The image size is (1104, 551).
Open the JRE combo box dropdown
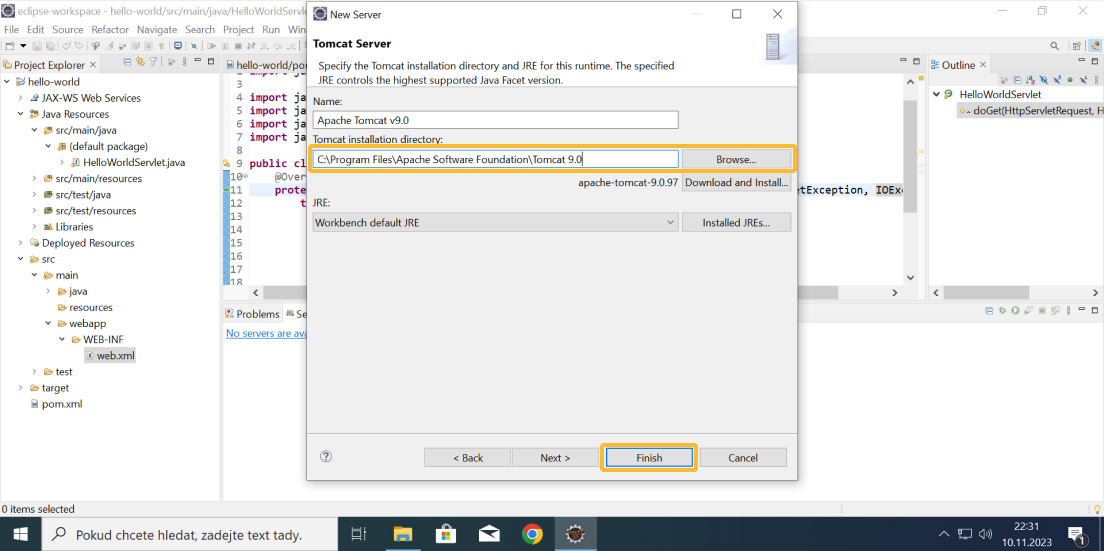tap(670, 222)
